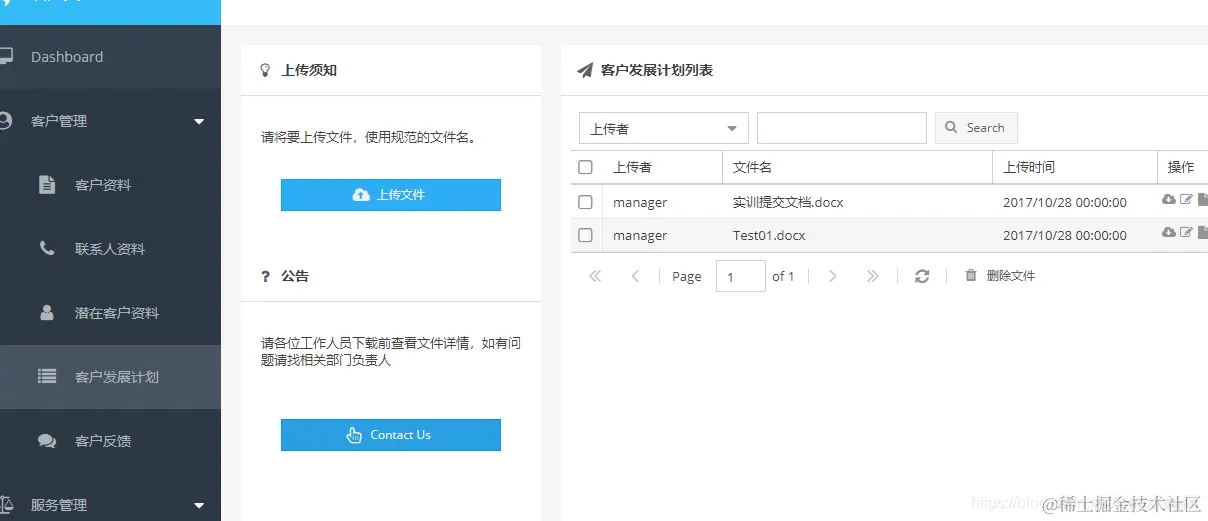Refresh the file list

(922, 276)
